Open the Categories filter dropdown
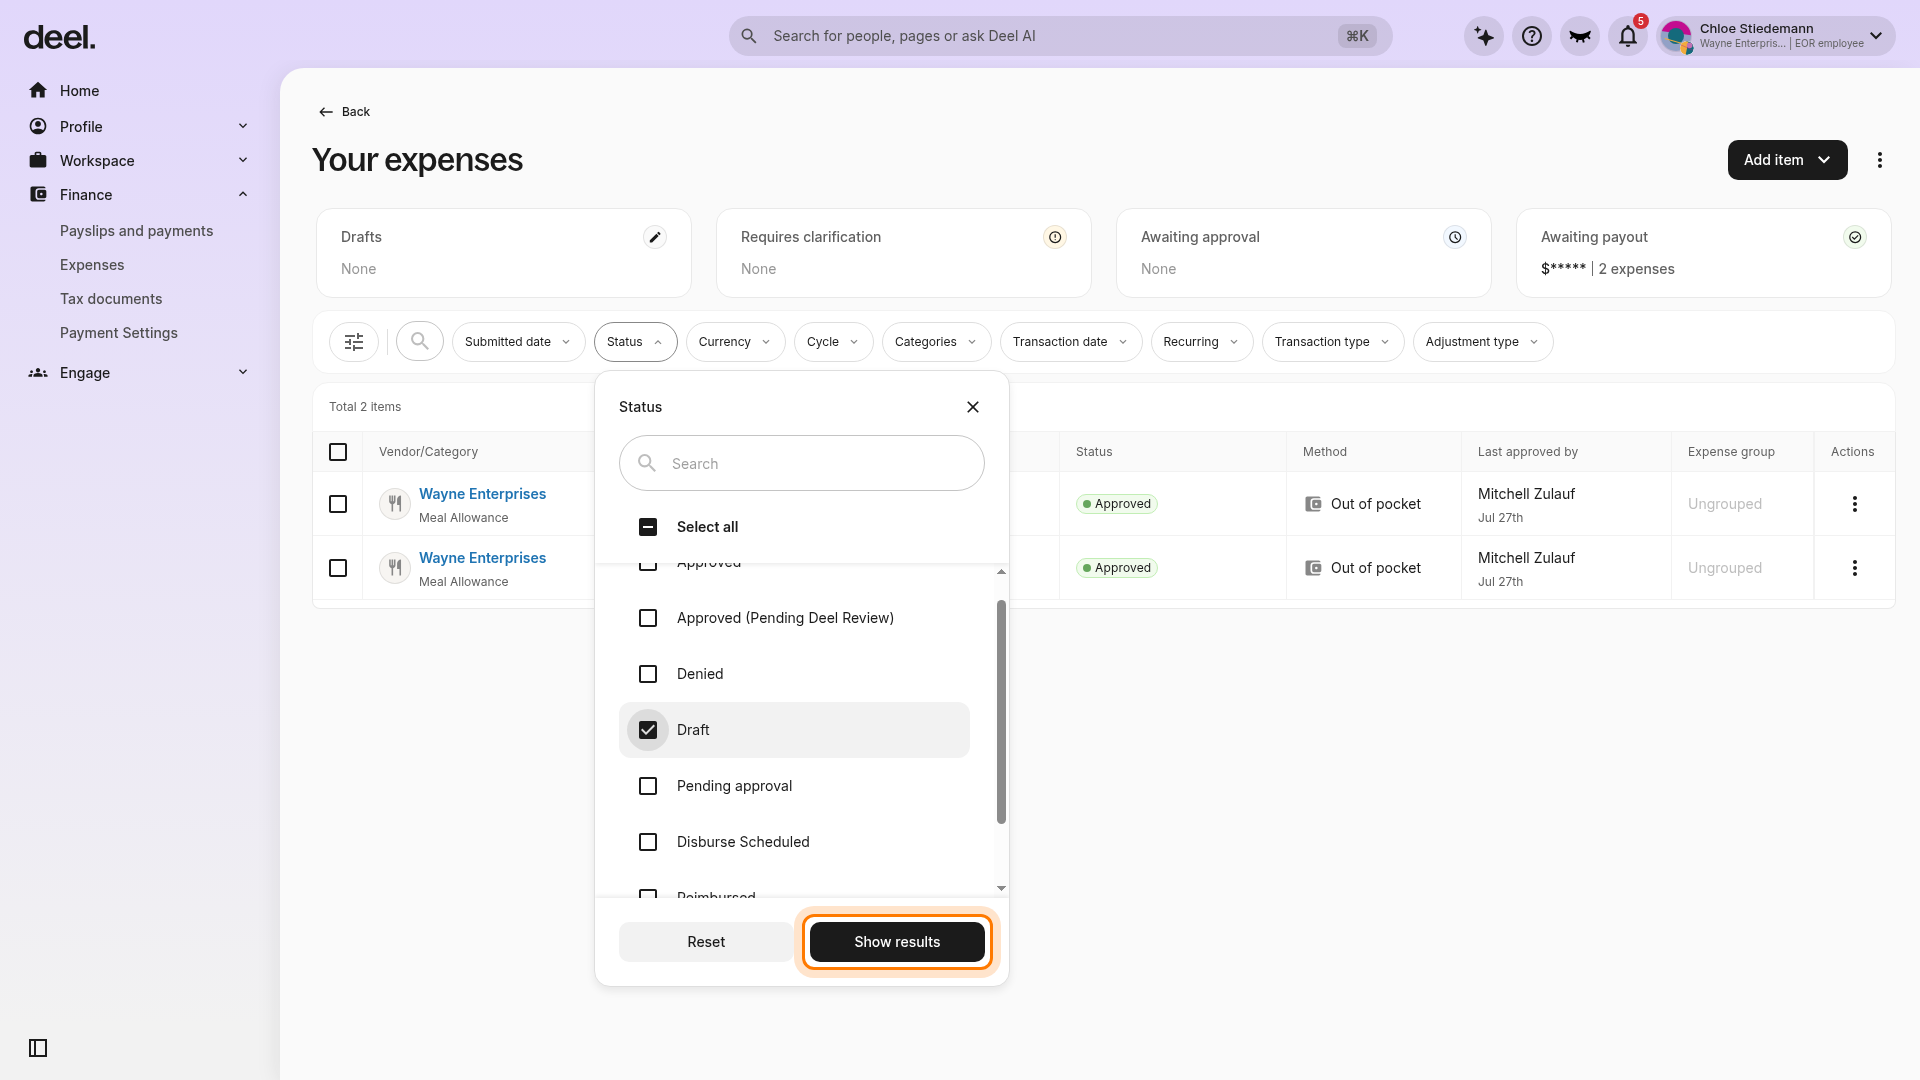Viewport: 1920px width, 1080px height. pyautogui.click(x=936, y=342)
